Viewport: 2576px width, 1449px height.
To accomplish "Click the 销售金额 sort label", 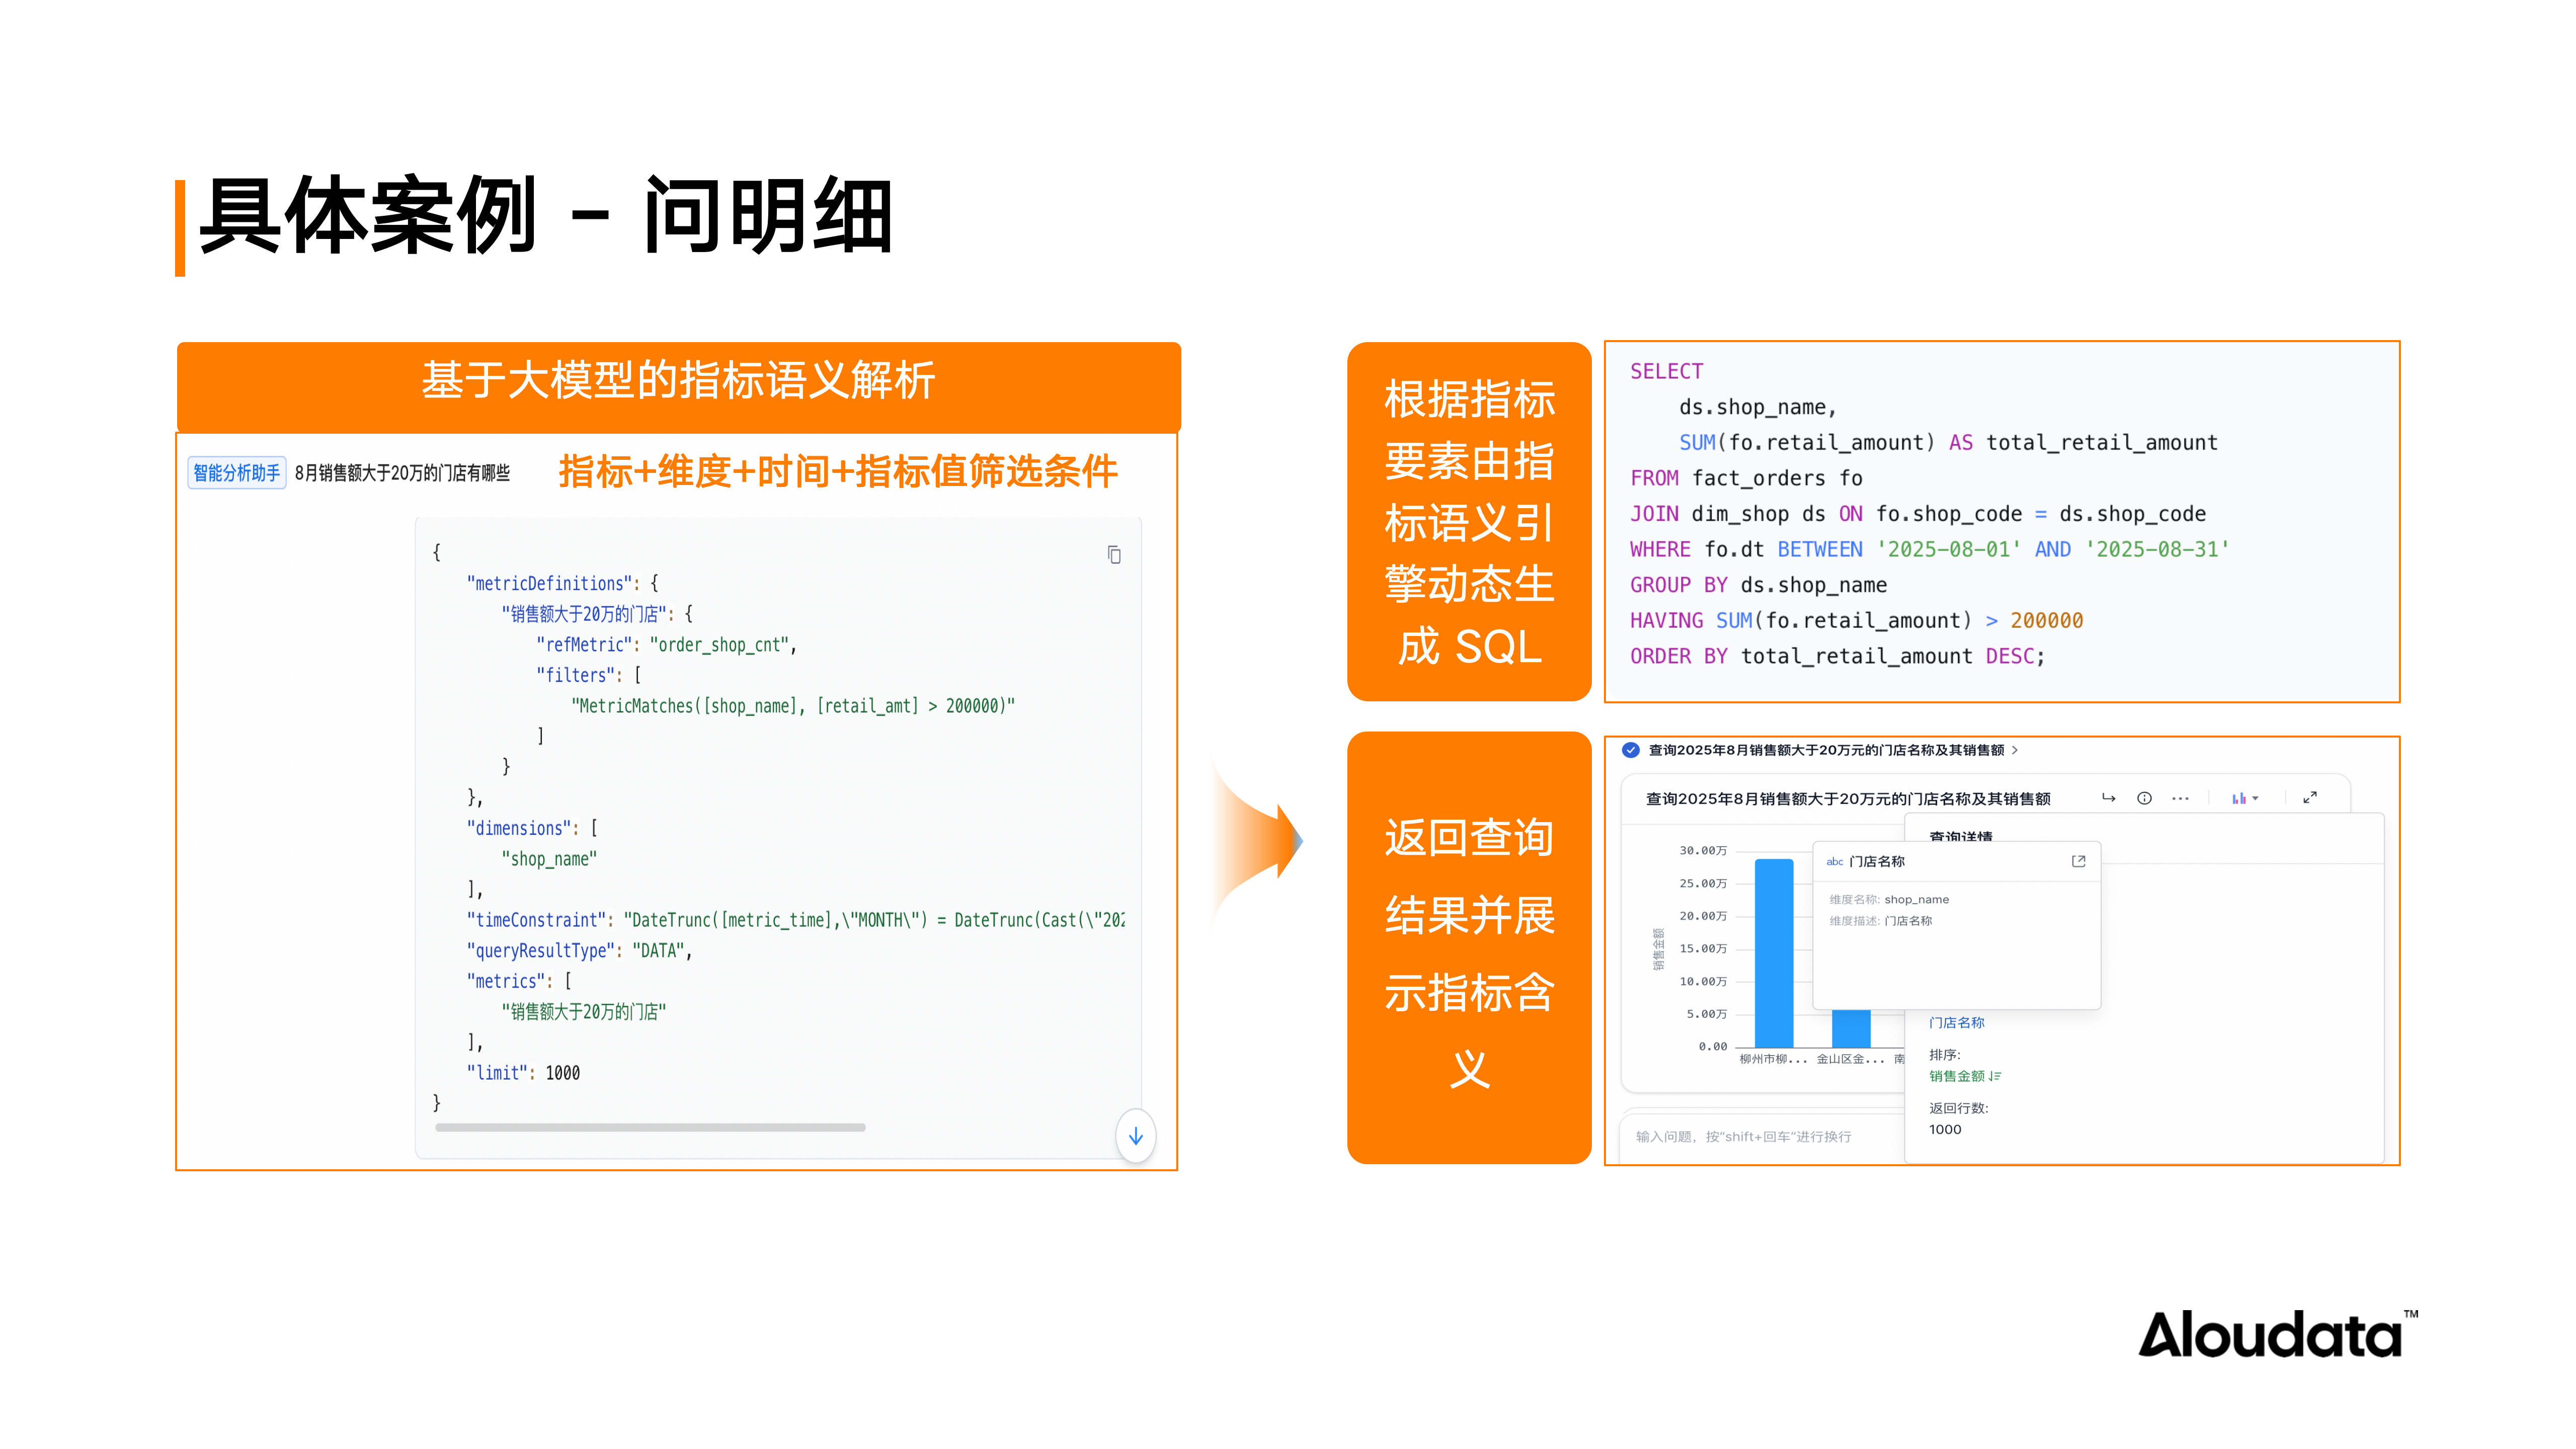I will click(1956, 1076).
